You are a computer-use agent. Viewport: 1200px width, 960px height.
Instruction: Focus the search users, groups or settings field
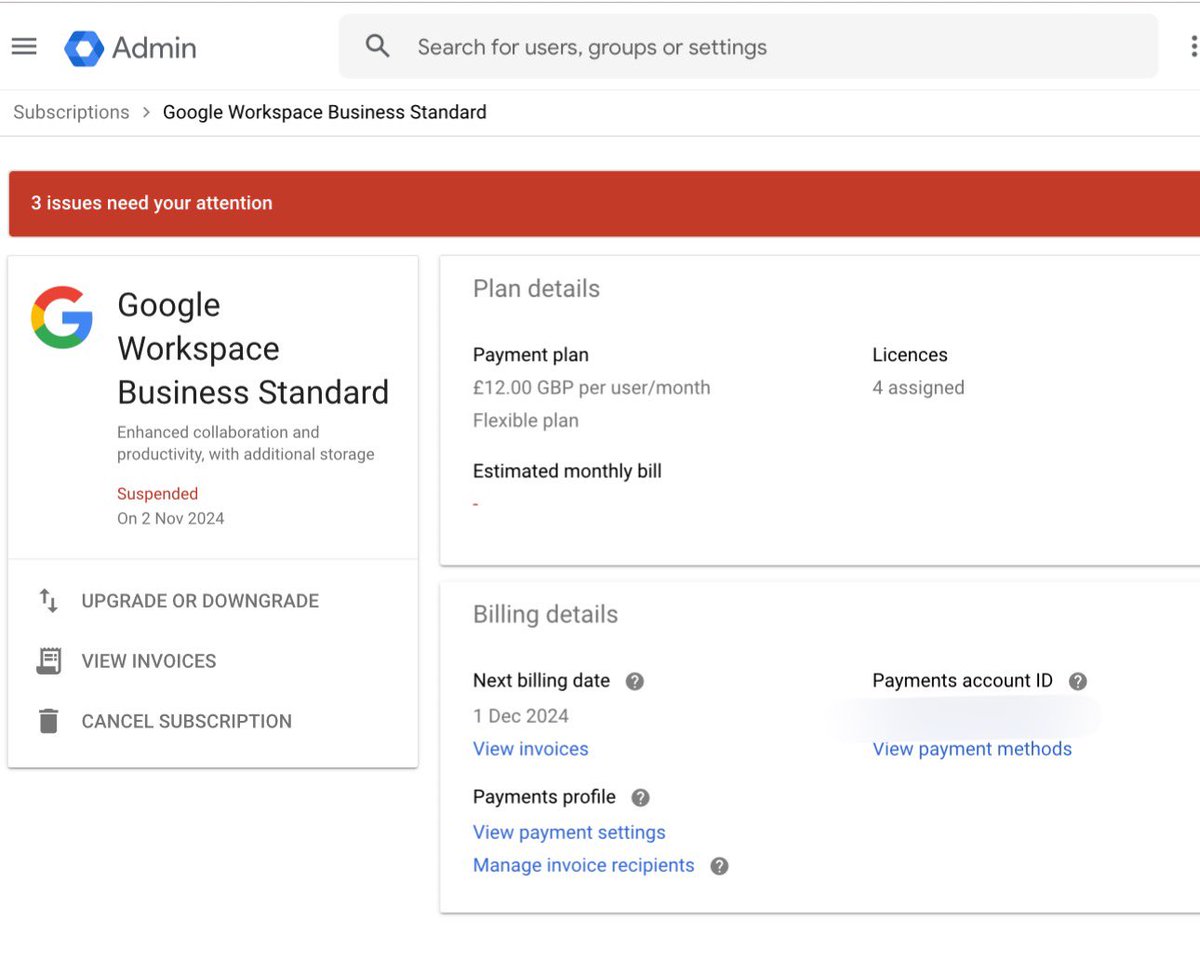(x=748, y=47)
